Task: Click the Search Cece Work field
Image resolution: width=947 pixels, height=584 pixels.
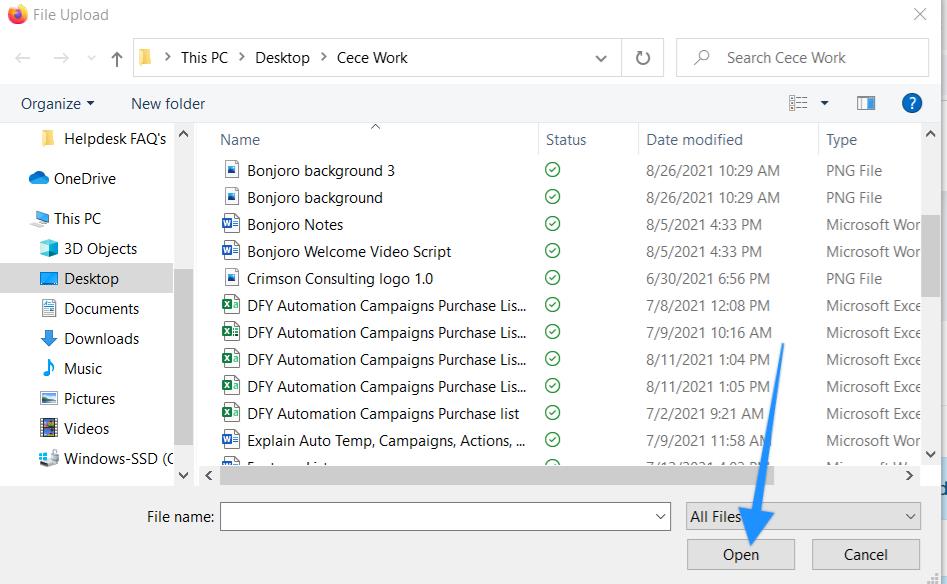Action: pos(802,58)
